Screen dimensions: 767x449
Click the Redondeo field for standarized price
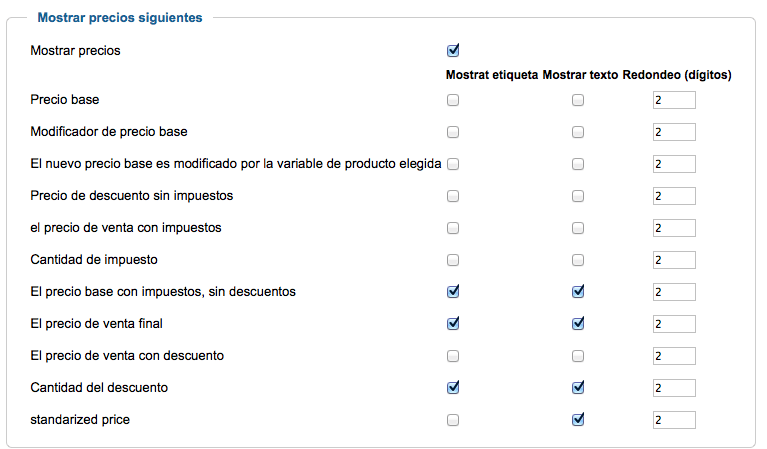pos(674,420)
